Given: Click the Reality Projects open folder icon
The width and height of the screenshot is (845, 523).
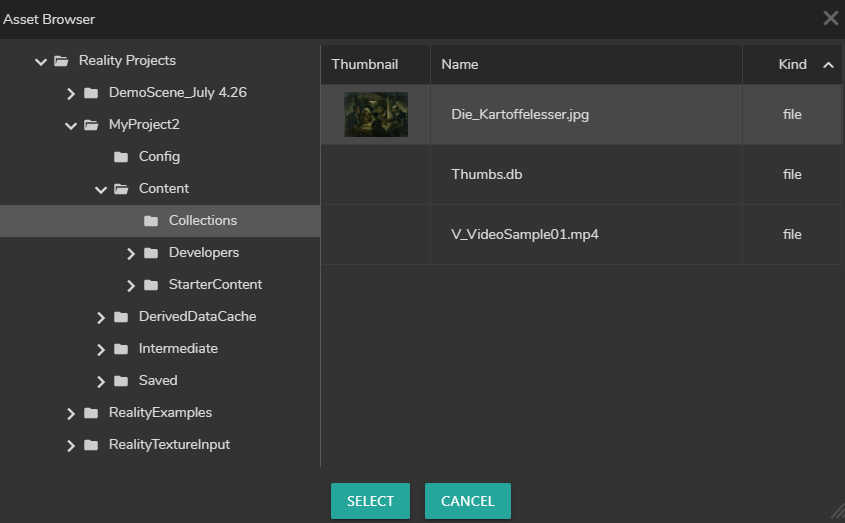Looking at the screenshot, I should coord(61,61).
